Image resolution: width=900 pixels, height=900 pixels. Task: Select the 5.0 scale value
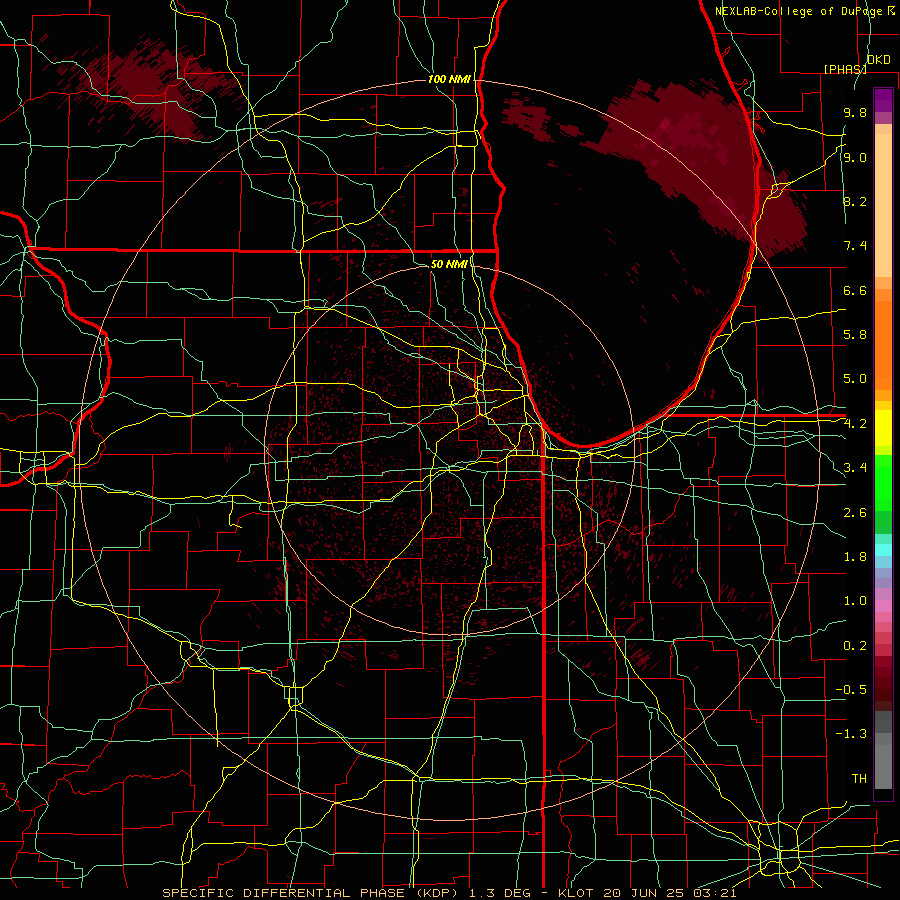(x=855, y=379)
